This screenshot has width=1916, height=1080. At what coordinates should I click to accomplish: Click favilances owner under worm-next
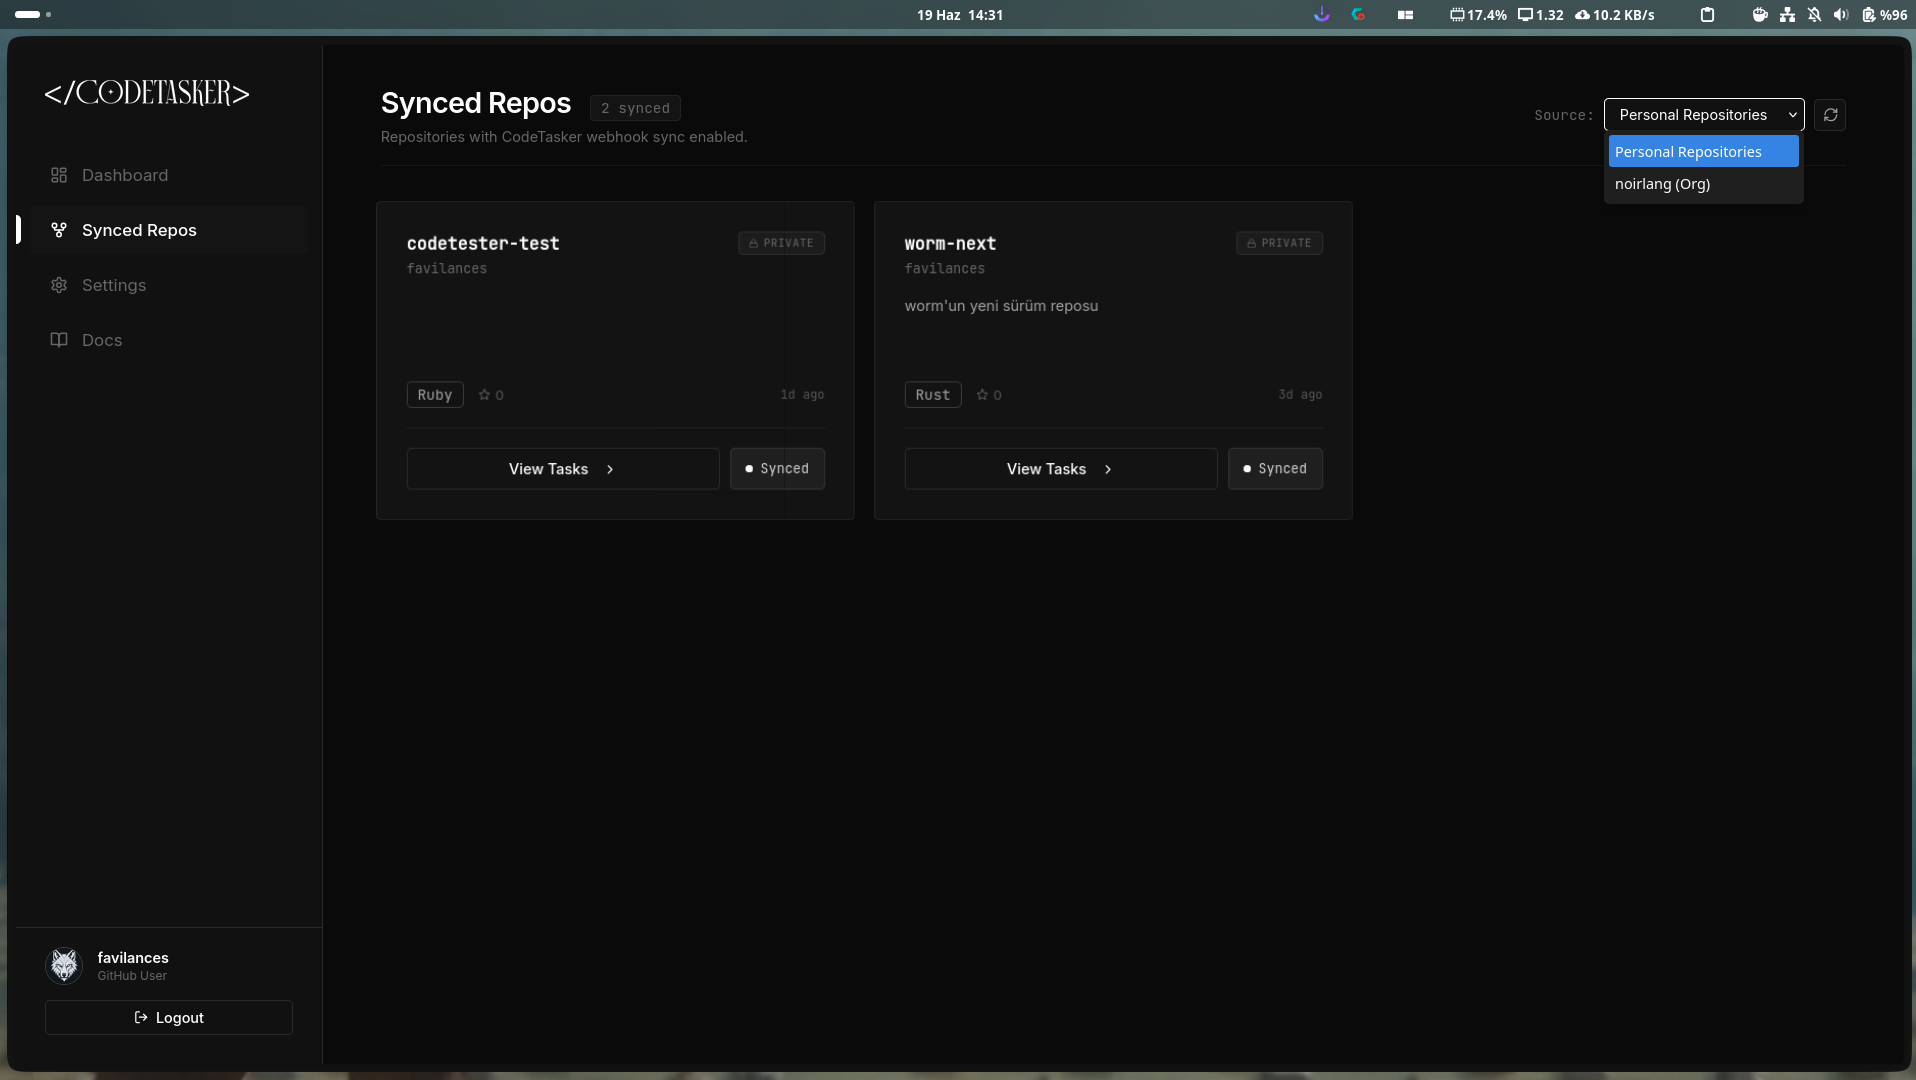click(x=945, y=269)
